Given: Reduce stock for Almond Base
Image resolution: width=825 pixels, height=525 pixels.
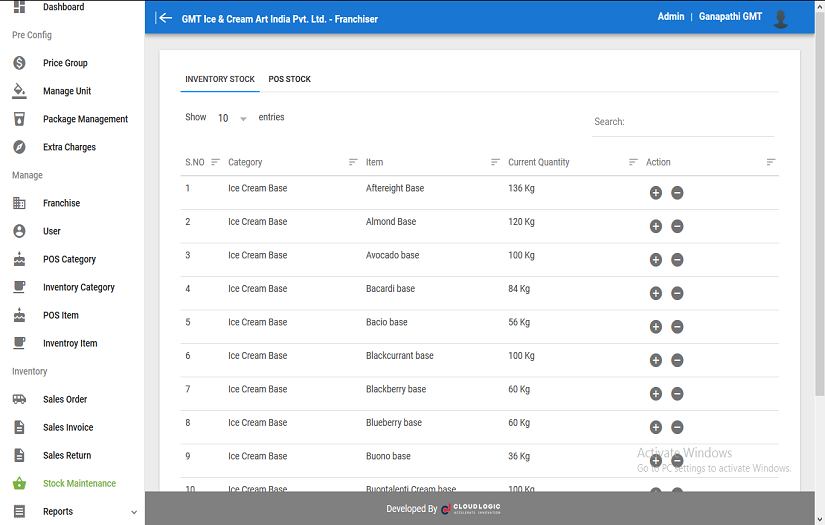Looking at the screenshot, I should [677, 227].
